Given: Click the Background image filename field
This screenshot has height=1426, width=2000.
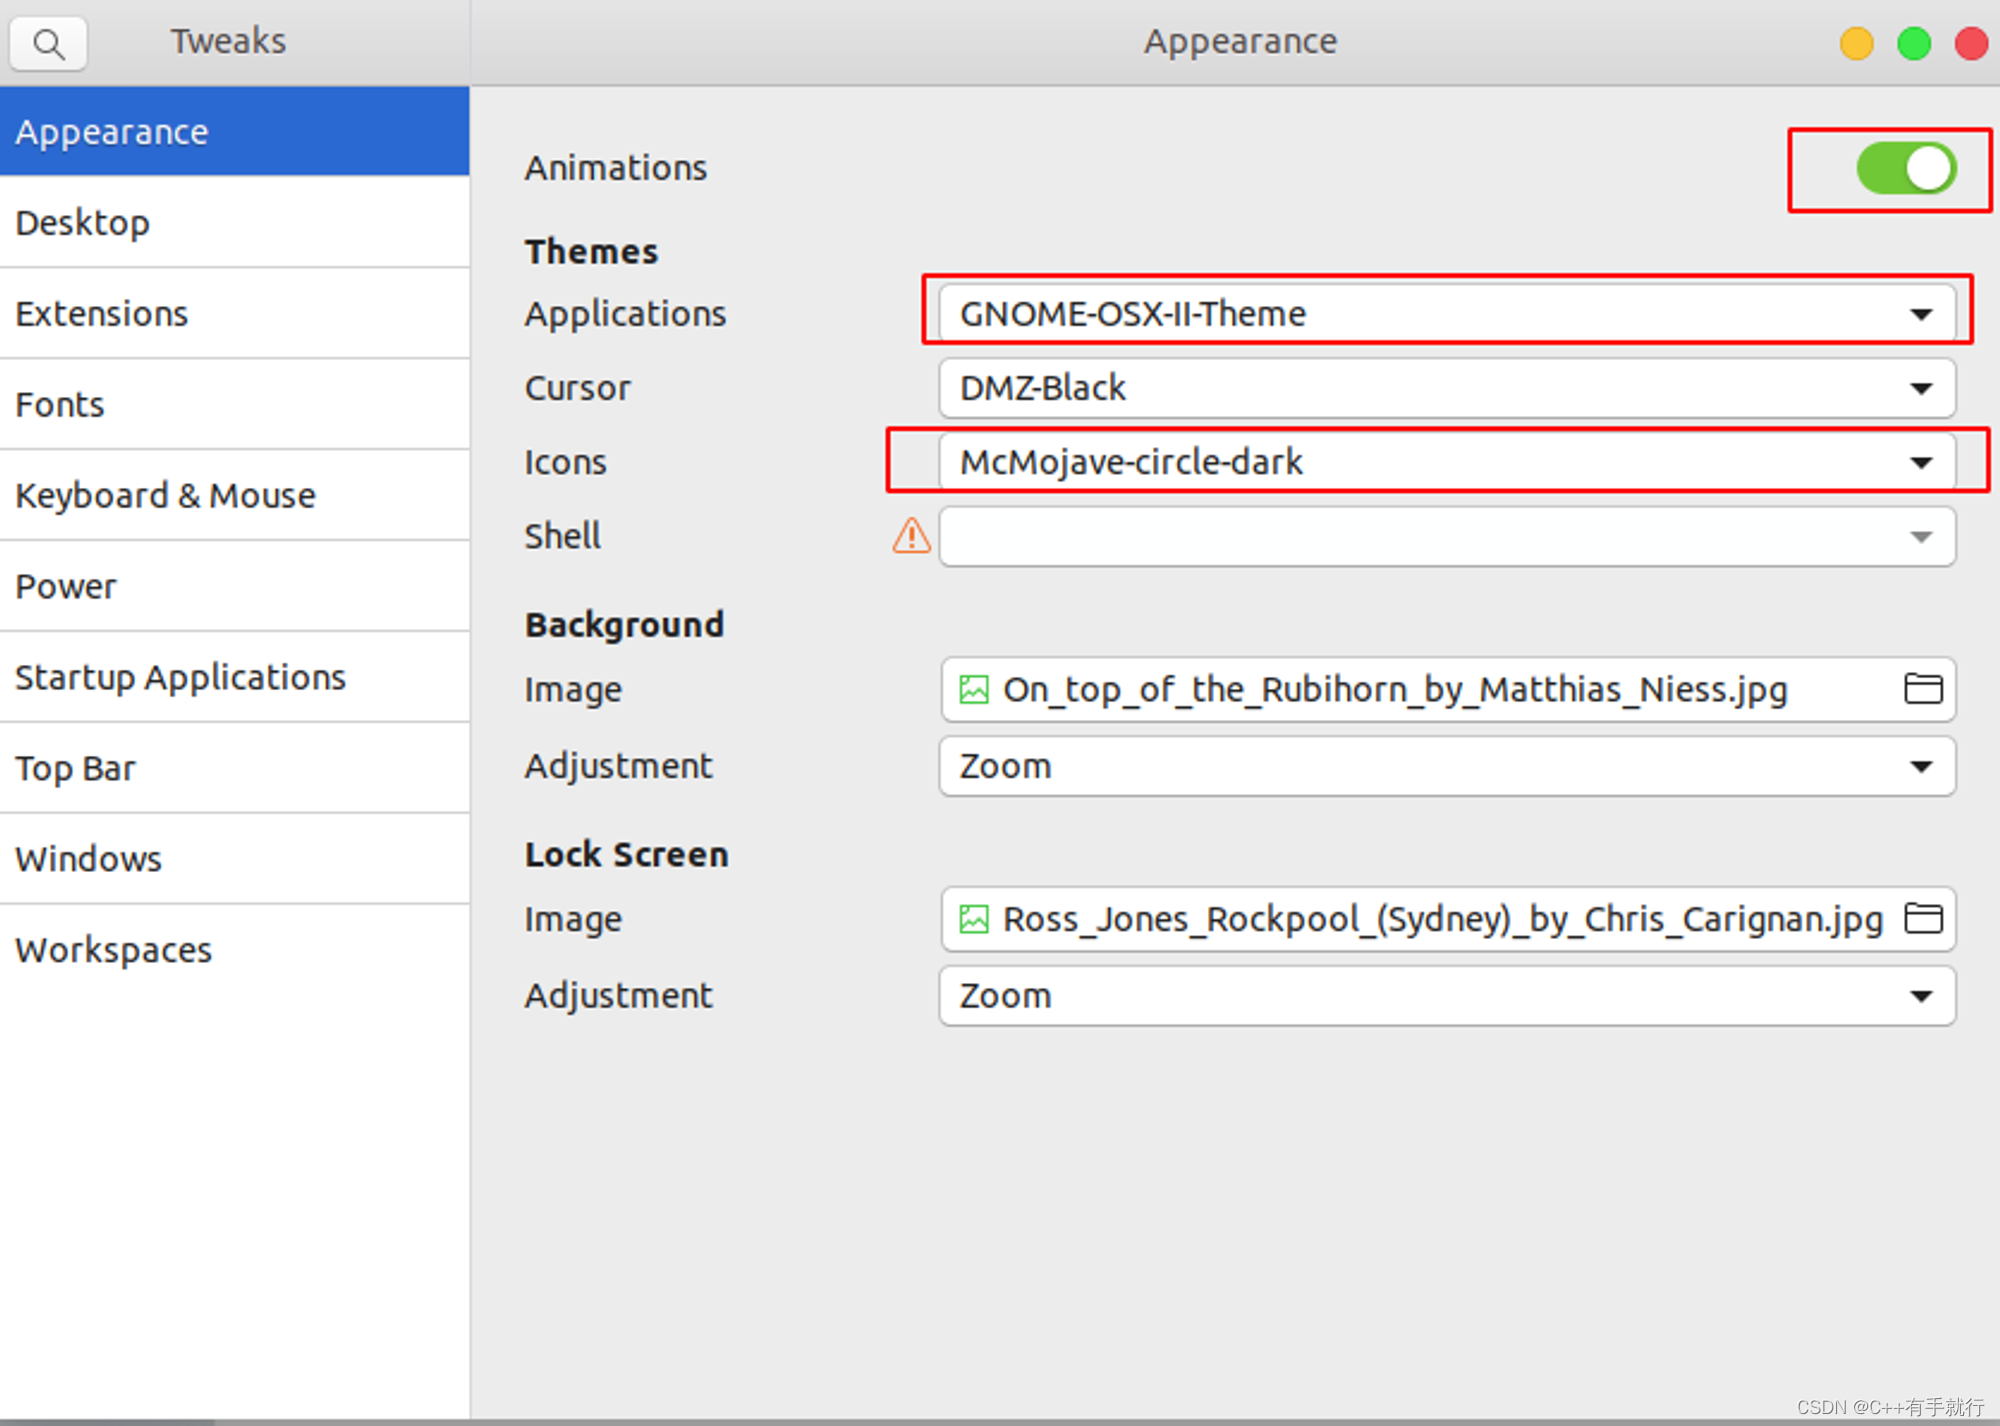Looking at the screenshot, I should pos(1394,690).
